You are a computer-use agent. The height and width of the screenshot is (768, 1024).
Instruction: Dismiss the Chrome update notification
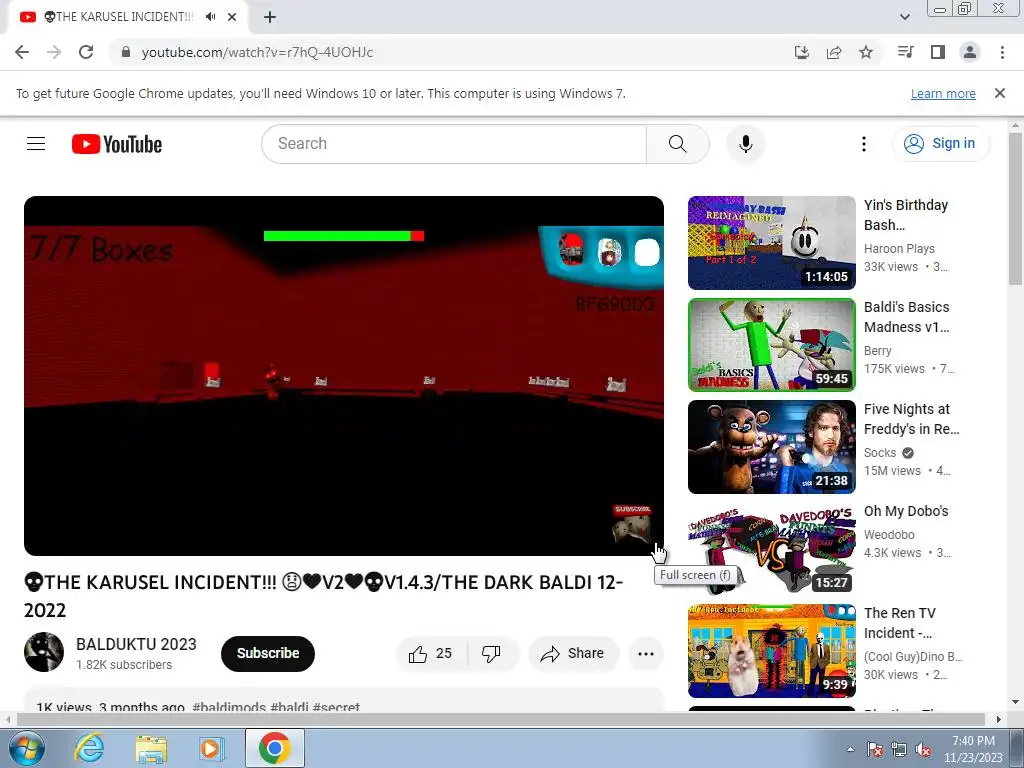click(999, 93)
